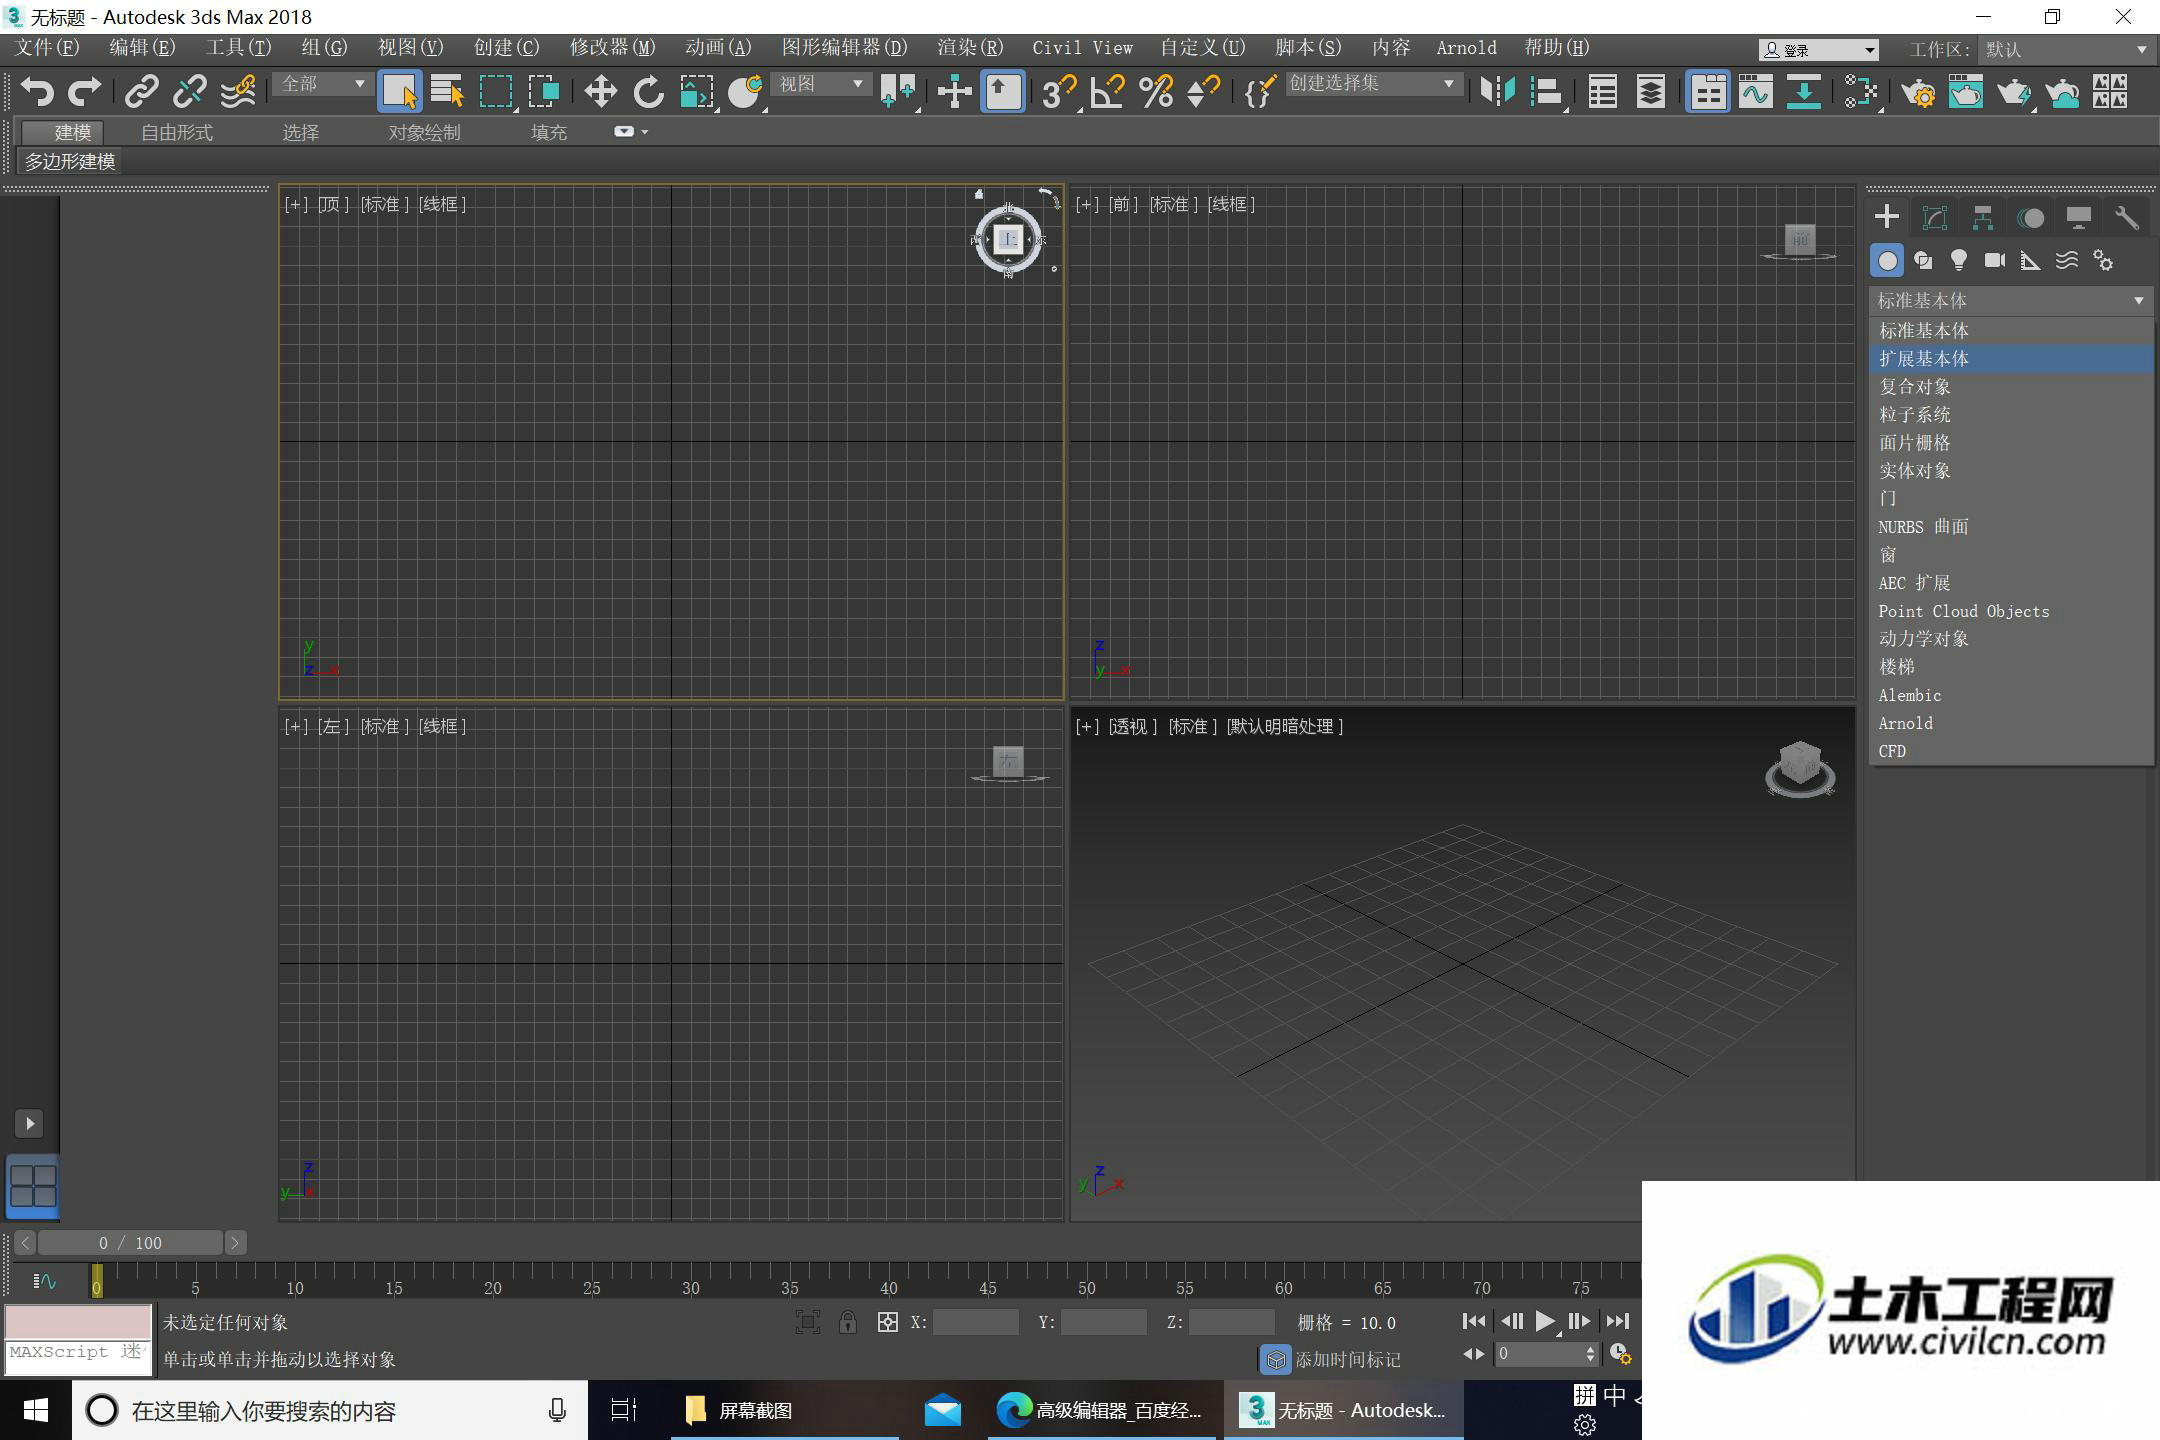Choose 扩展基本体 from the list
Screen dimensions: 2160x1440
(x=2010, y=358)
